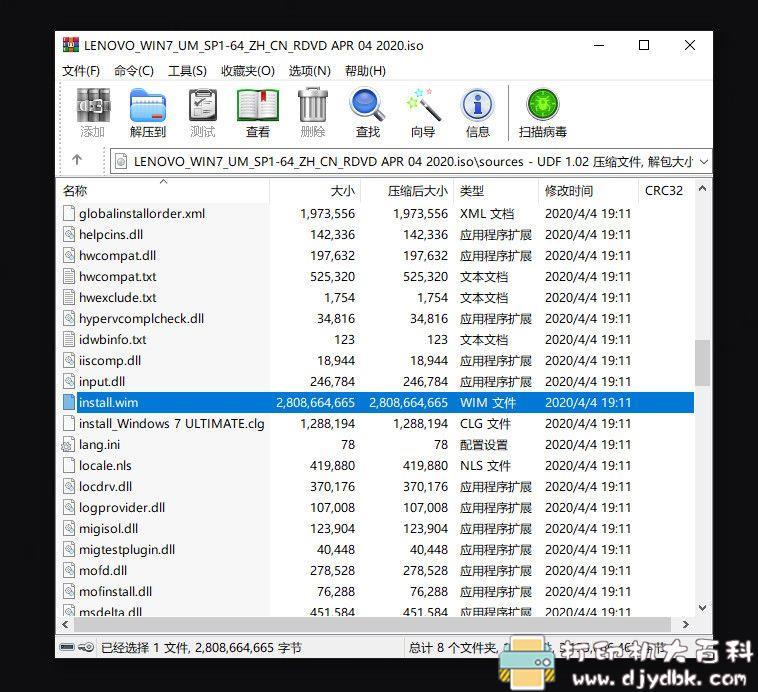
Task: Click the scroll down arrow of file list
Action: (x=702, y=607)
